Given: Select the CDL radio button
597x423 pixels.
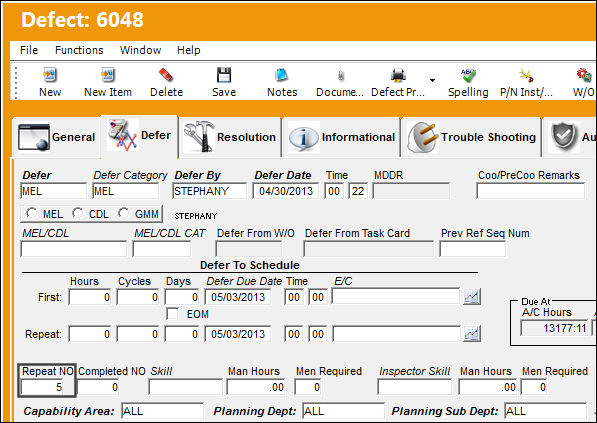Looking at the screenshot, I should pyautogui.click(x=77, y=213).
